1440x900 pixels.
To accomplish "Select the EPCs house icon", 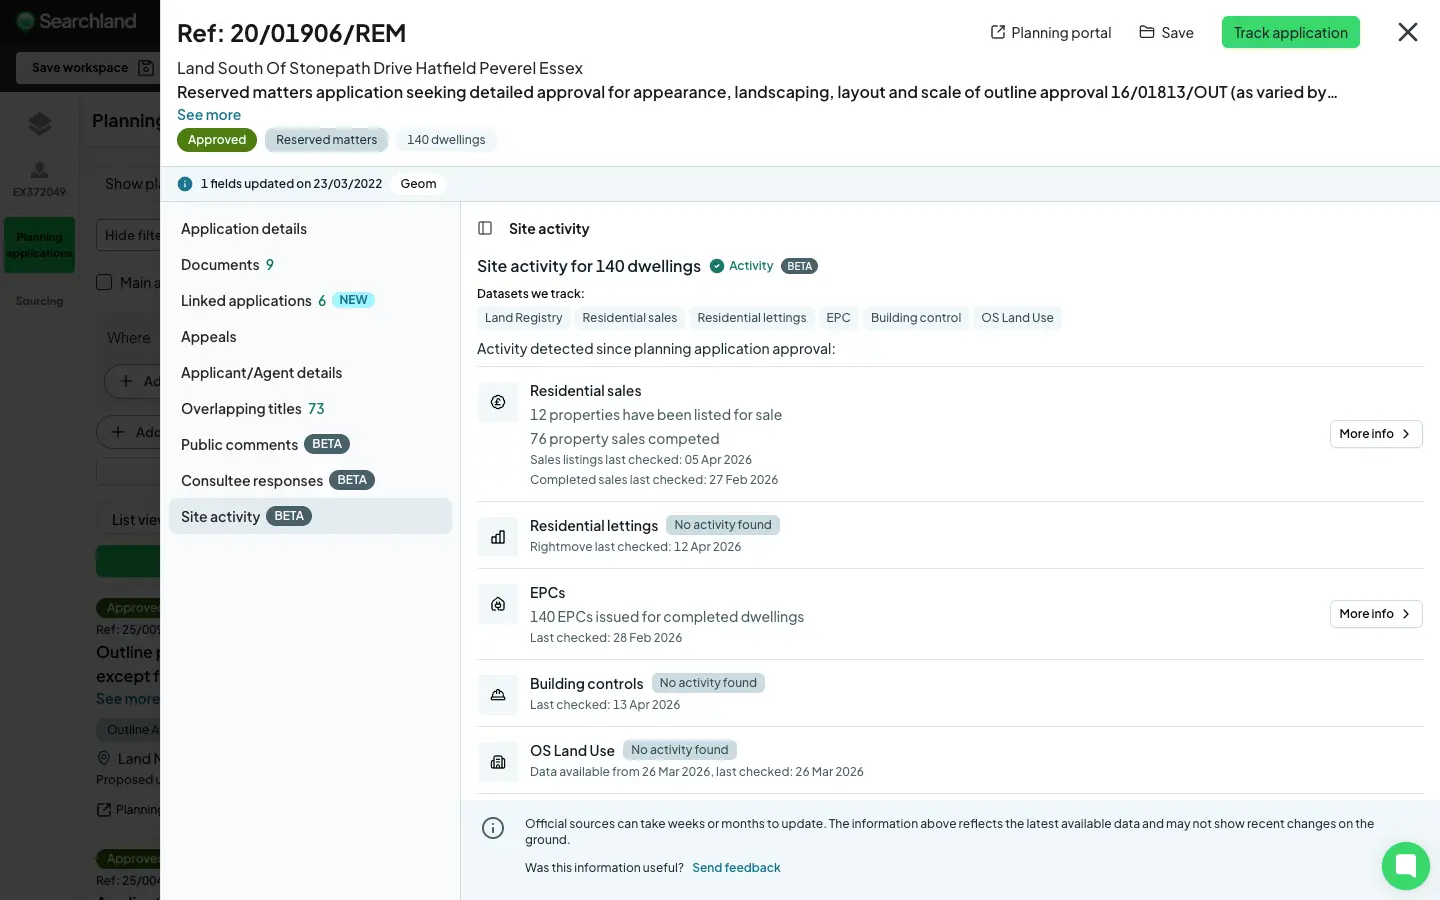I will (x=498, y=604).
